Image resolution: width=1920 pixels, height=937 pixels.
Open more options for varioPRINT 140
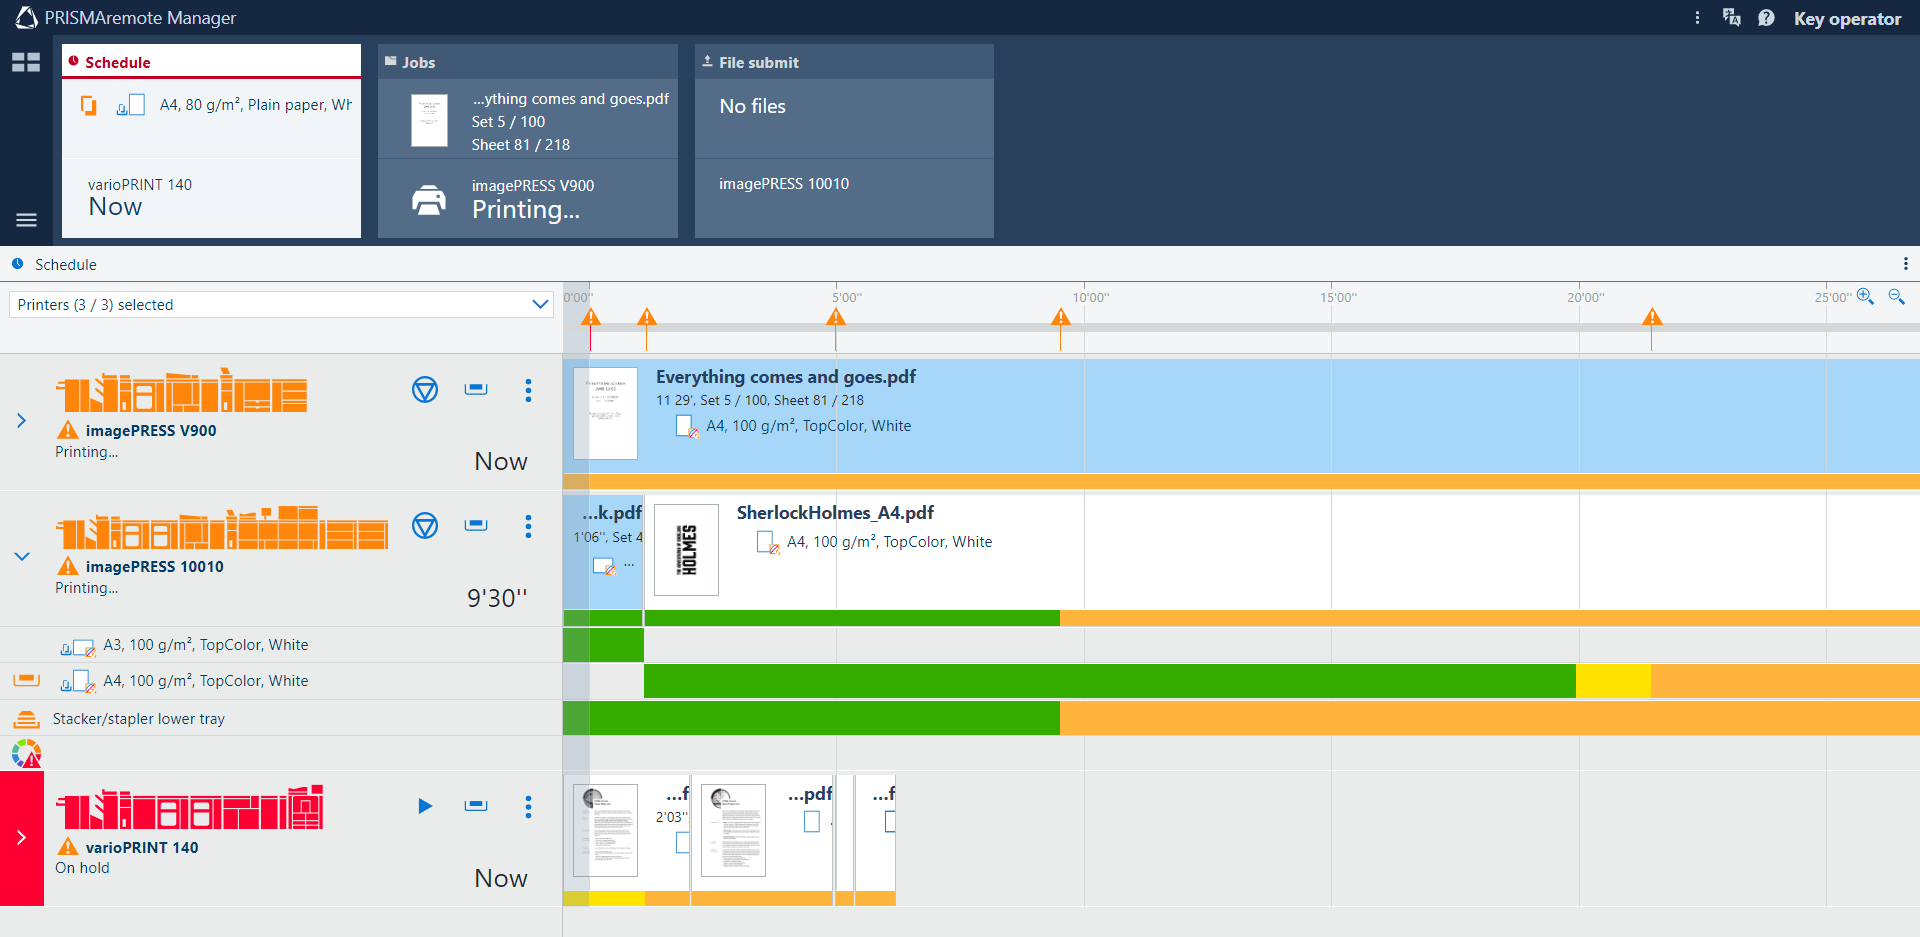[x=528, y=807]
